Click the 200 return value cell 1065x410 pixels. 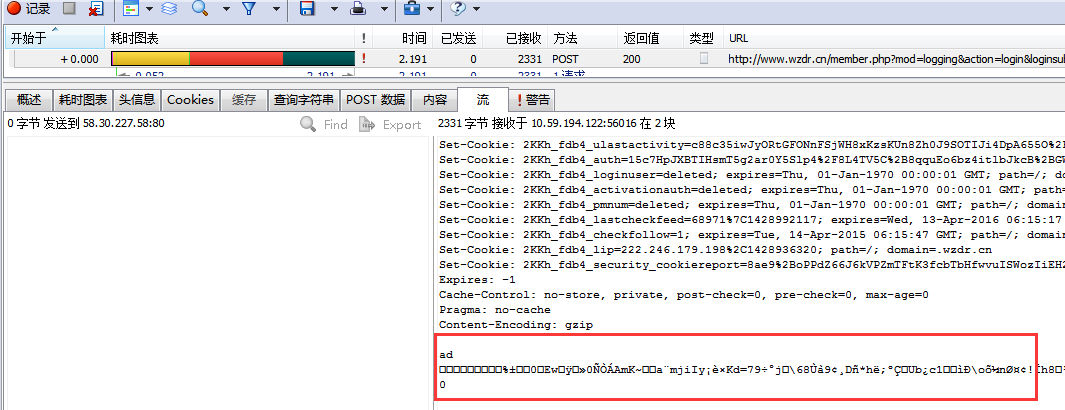631,59
